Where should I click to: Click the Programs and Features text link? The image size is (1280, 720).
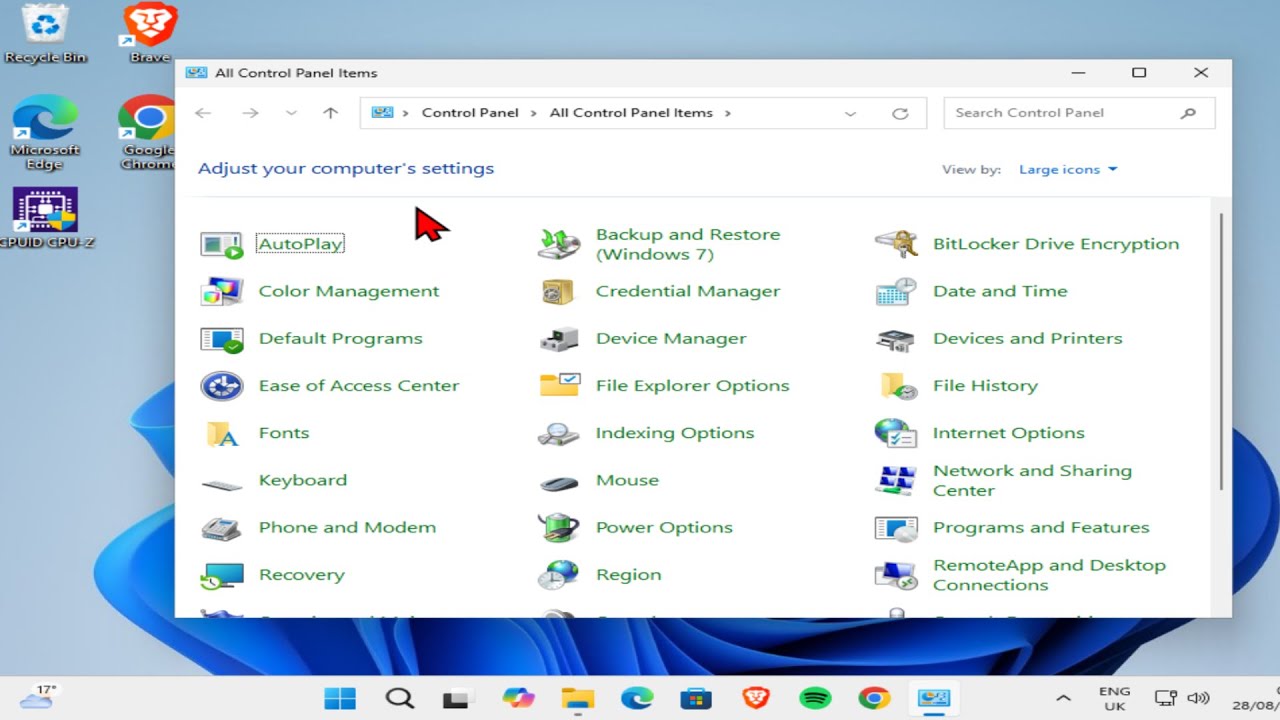[1041, 527]
